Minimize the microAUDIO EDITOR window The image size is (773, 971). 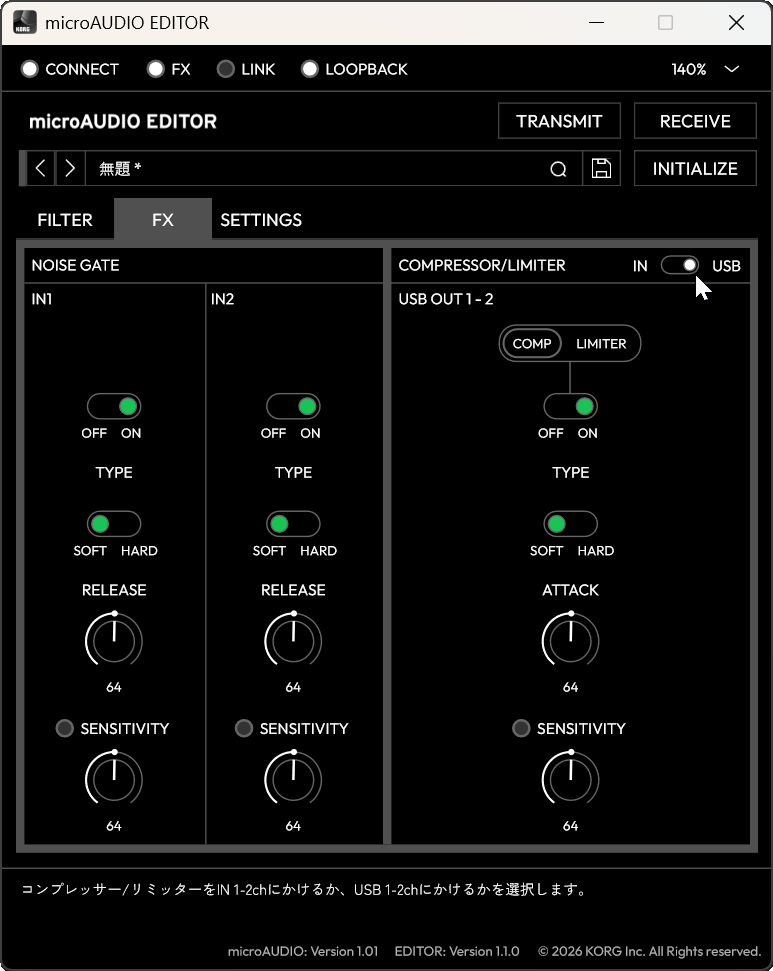[x=596, y=22]
